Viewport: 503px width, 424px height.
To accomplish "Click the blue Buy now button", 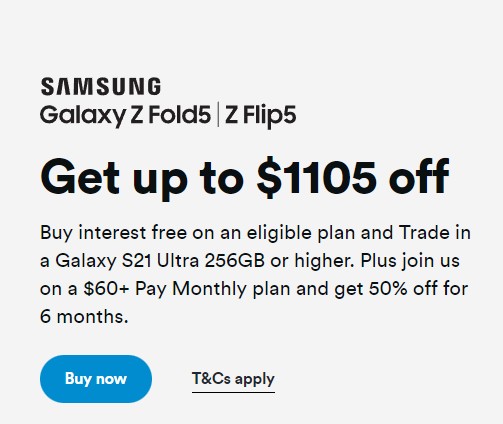I will pos(96,379).
